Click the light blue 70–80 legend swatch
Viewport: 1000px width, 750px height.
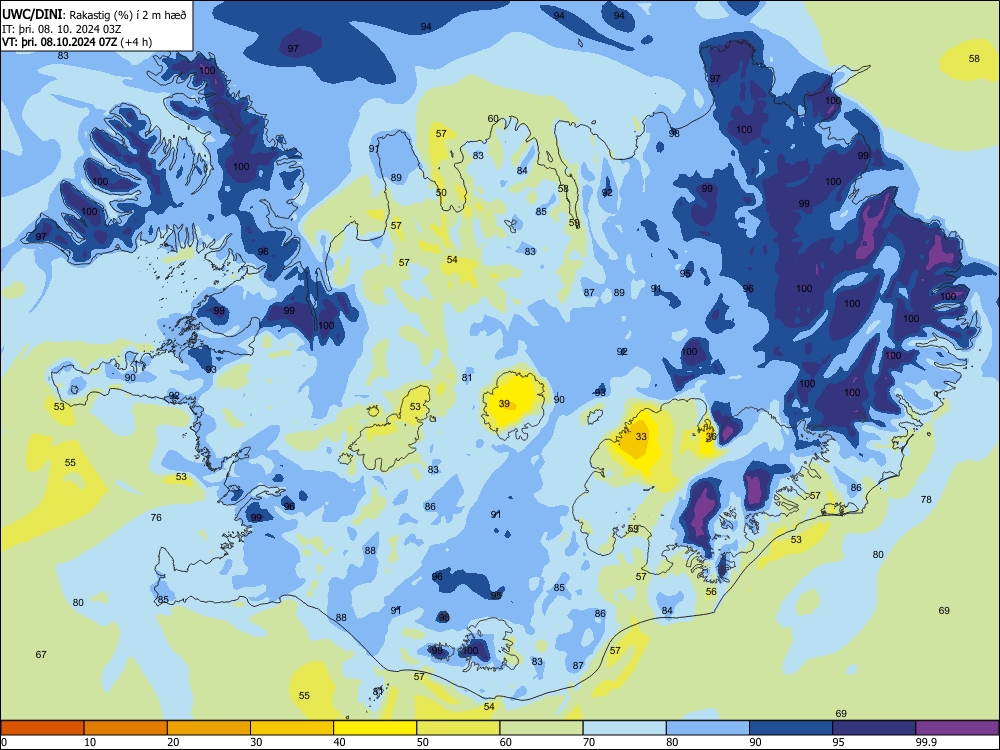coord(624,728)
